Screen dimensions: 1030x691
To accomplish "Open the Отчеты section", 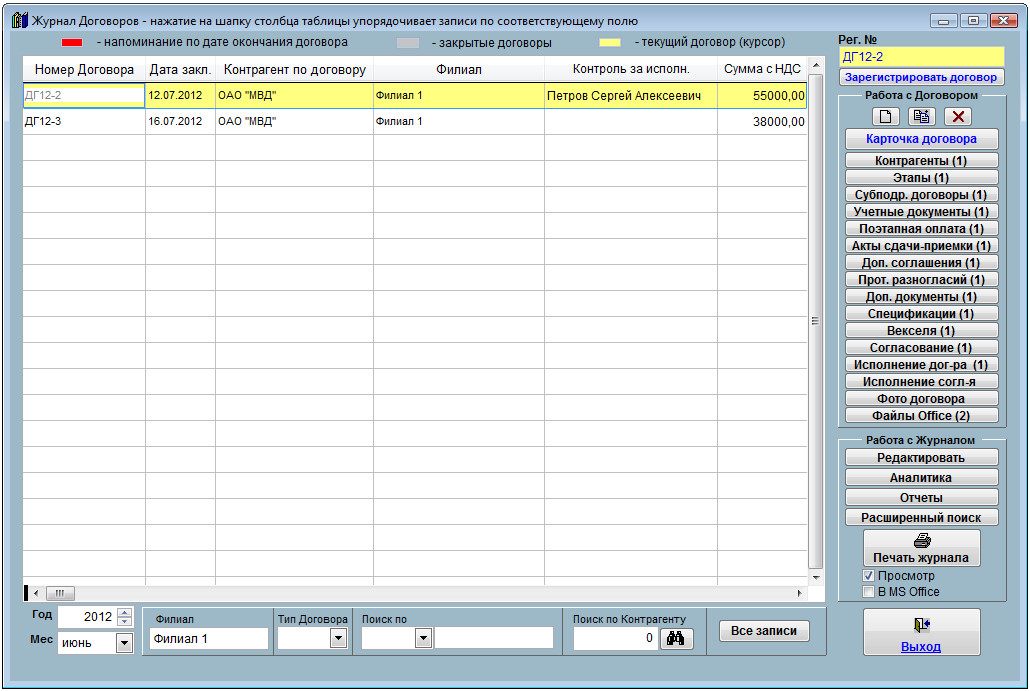I will click(921, 498).
